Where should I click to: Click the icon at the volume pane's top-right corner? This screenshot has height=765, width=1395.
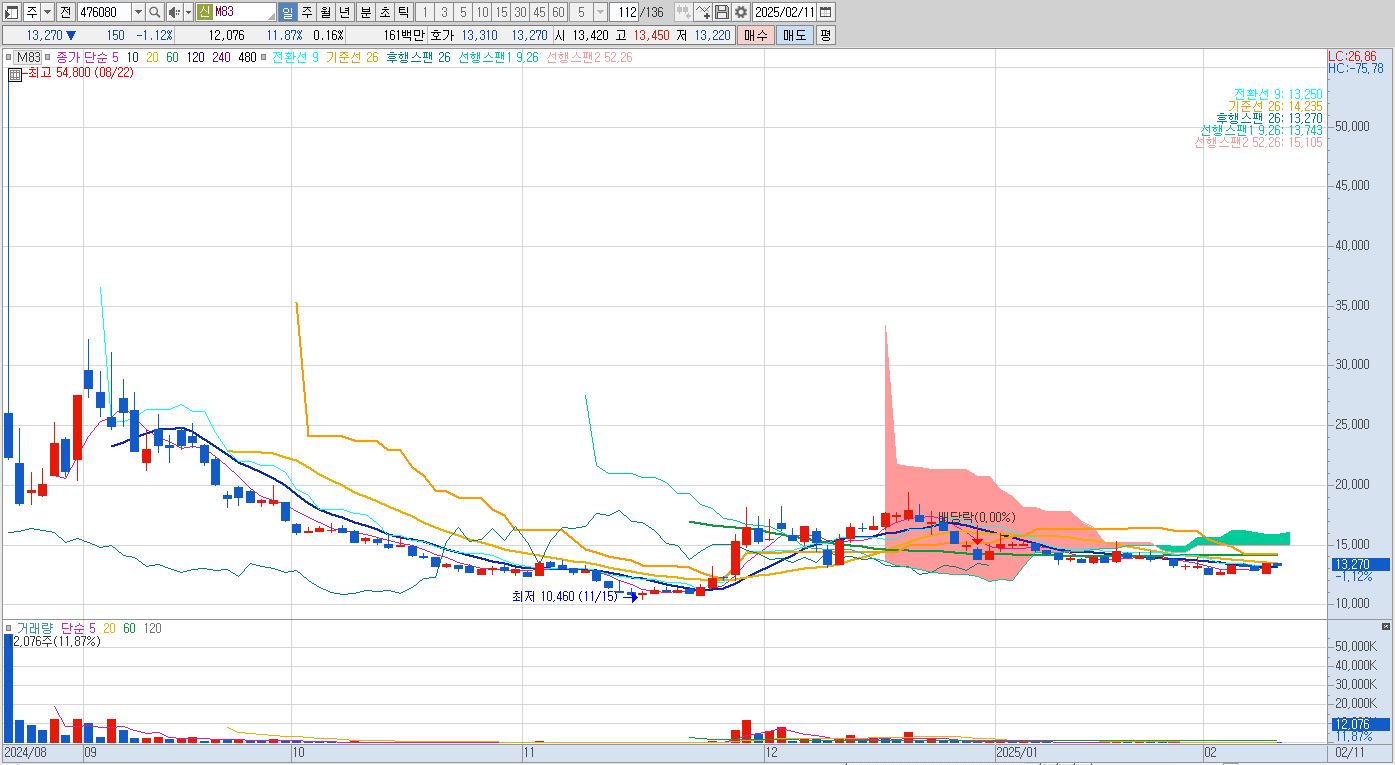coord(1384,626)
